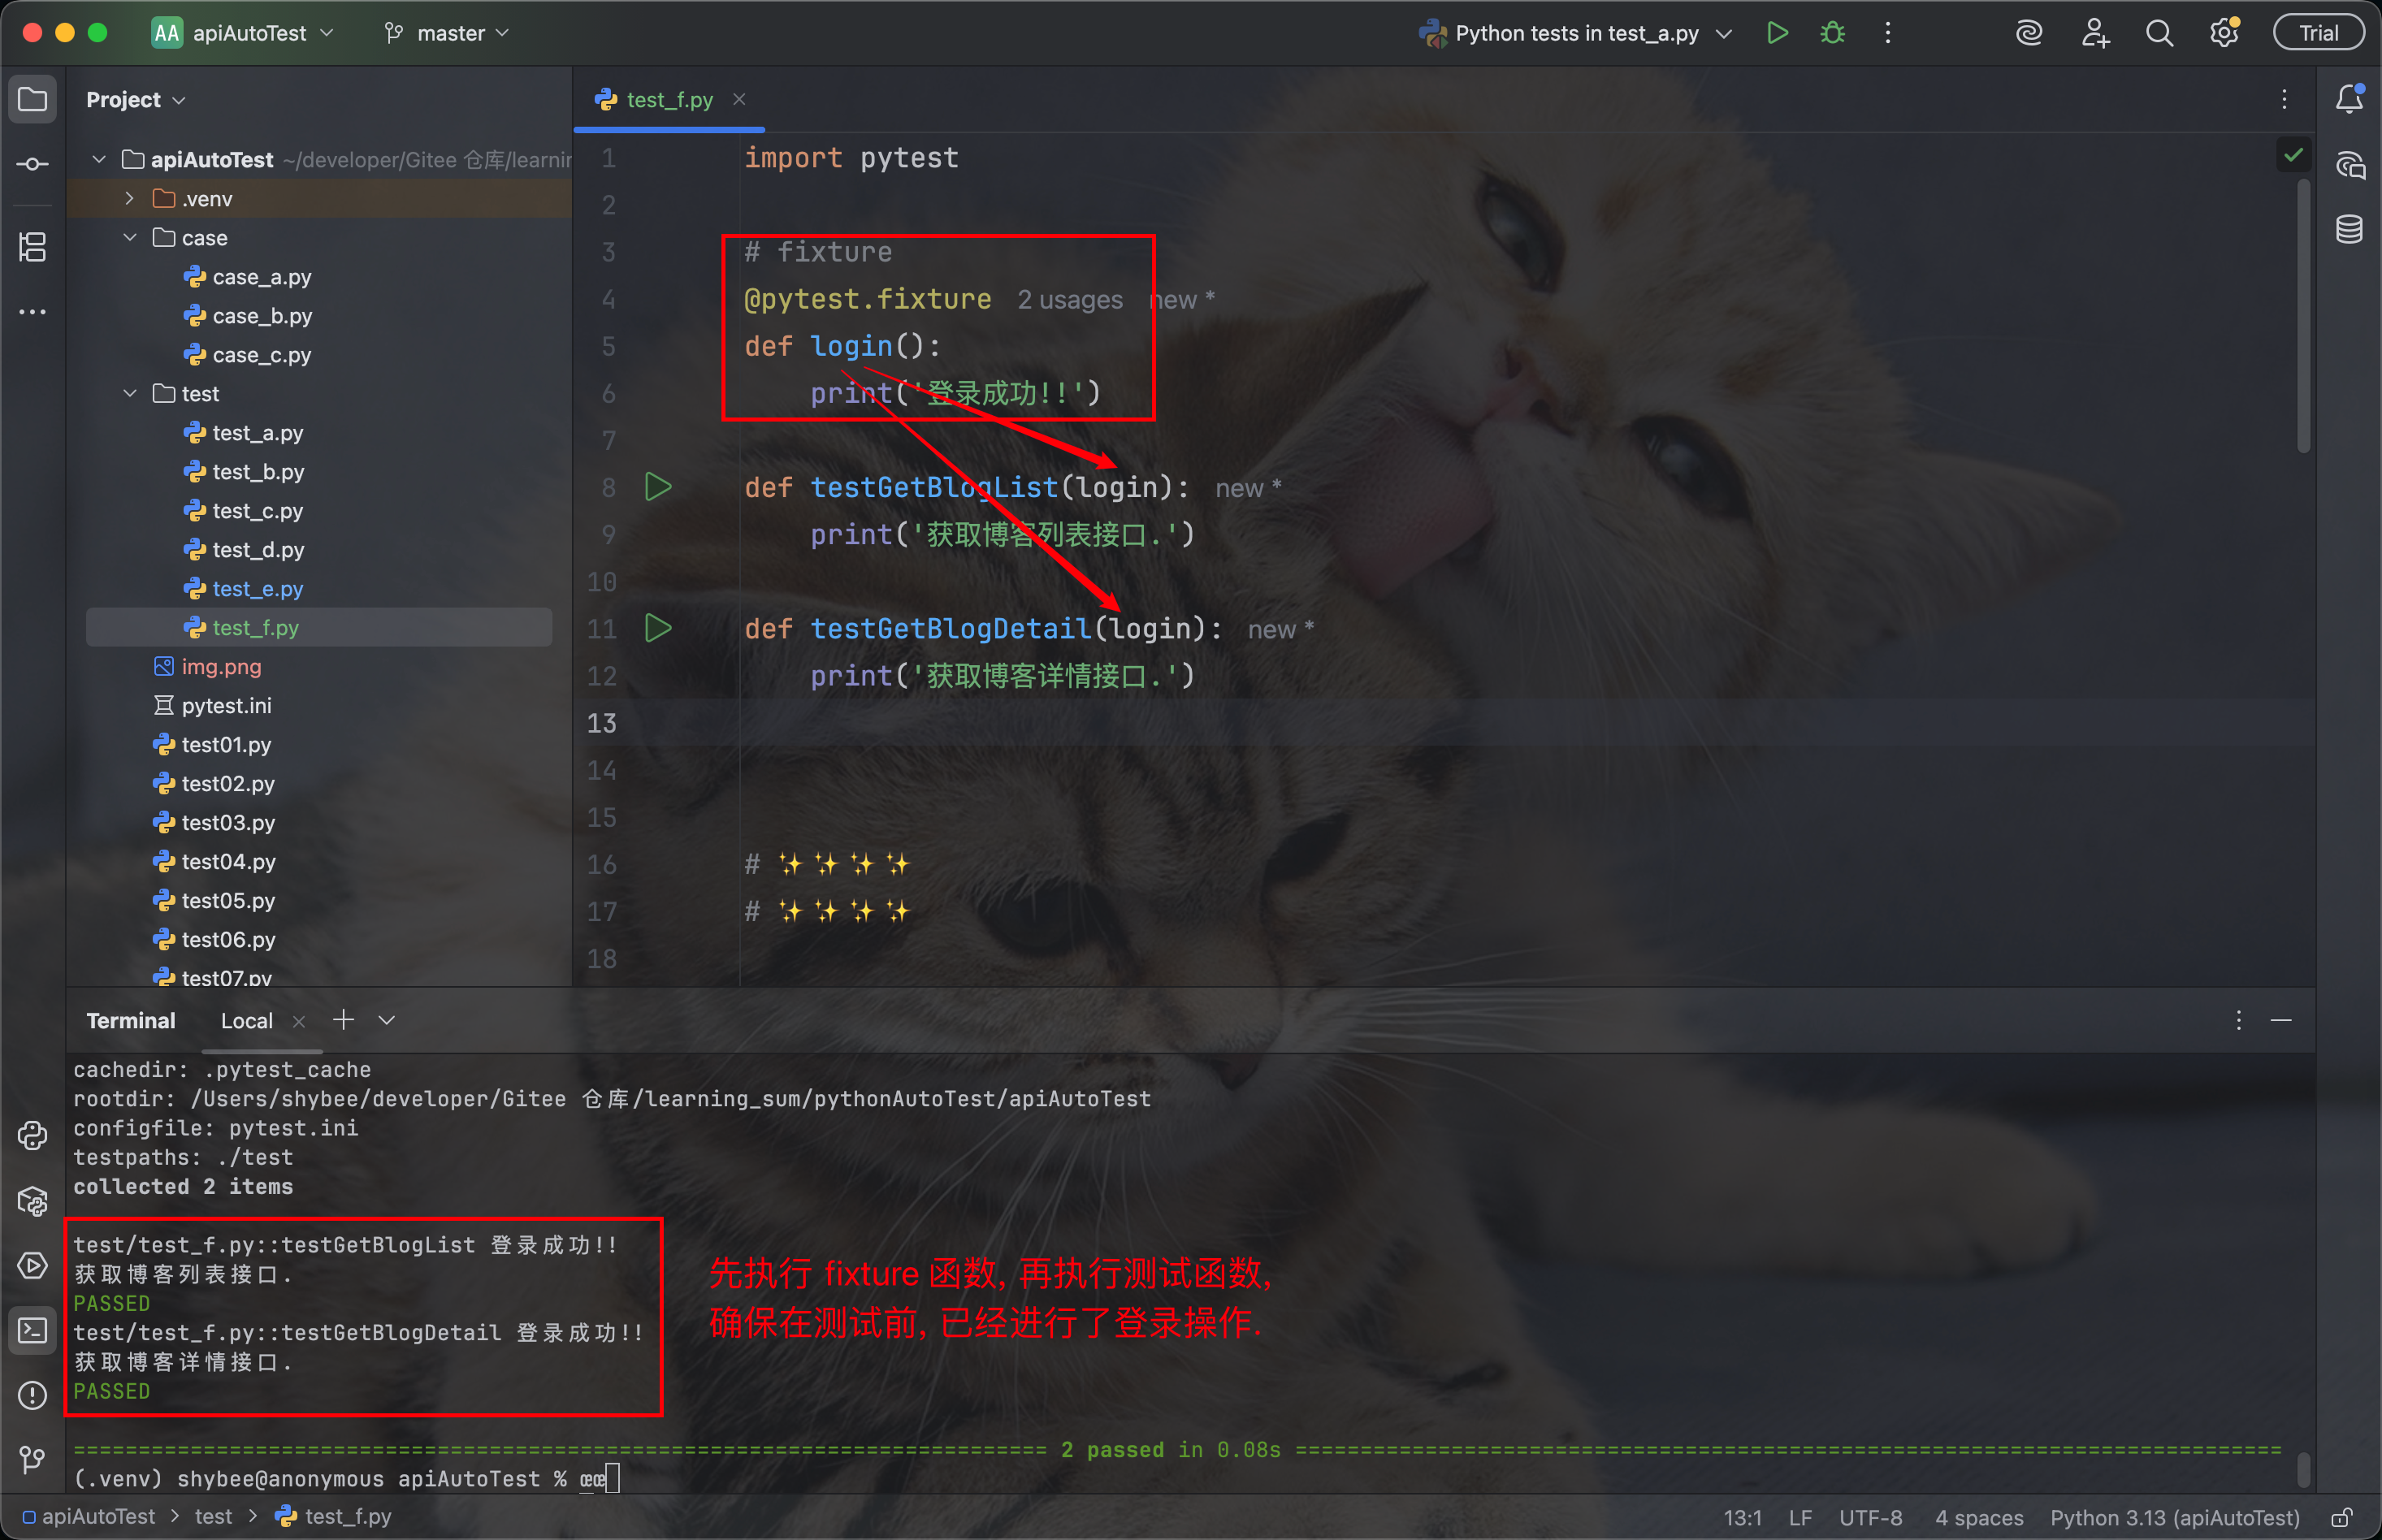2382x1540 pixels.
Task: Expand the .venv folder
Action: pyautogui.click(x=129, y=199)
